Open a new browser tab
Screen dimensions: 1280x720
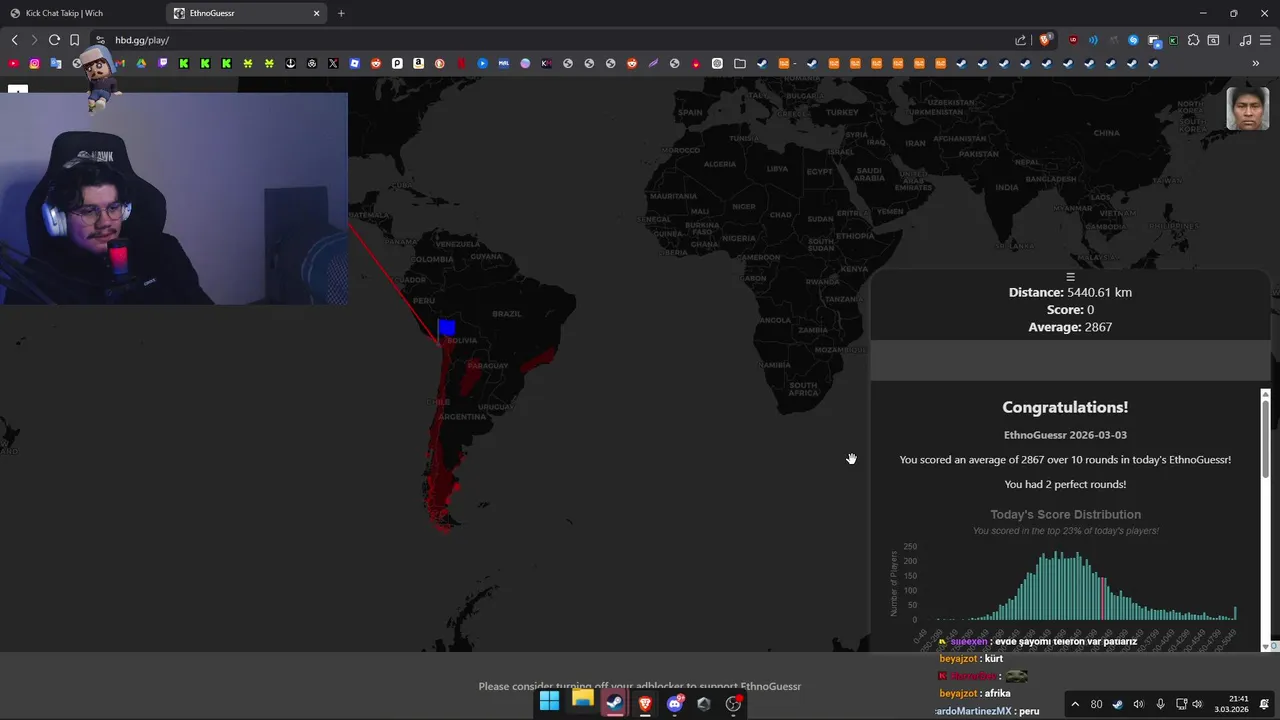[x=341, y=13]
